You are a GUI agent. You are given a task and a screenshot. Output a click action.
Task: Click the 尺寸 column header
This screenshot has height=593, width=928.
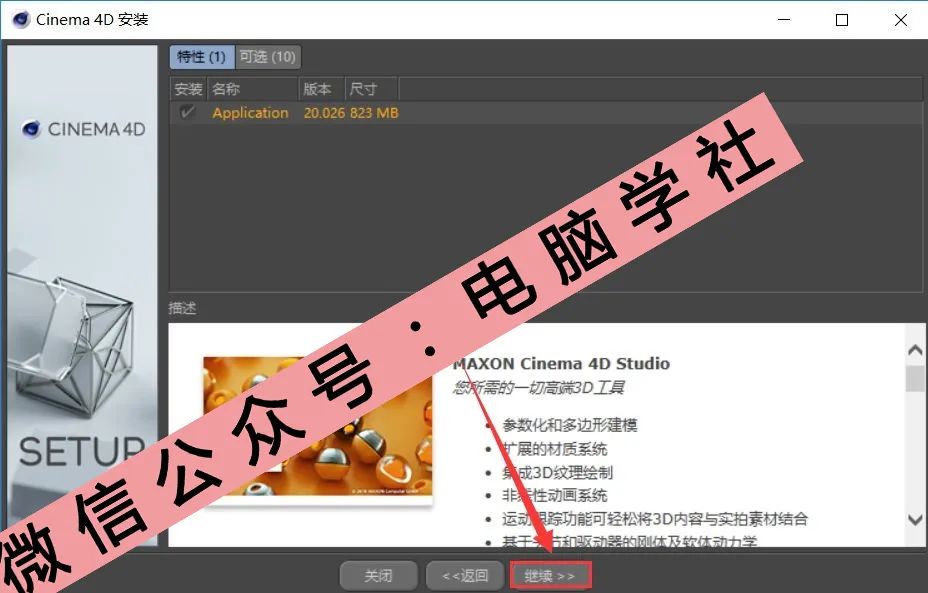(366, 88)
